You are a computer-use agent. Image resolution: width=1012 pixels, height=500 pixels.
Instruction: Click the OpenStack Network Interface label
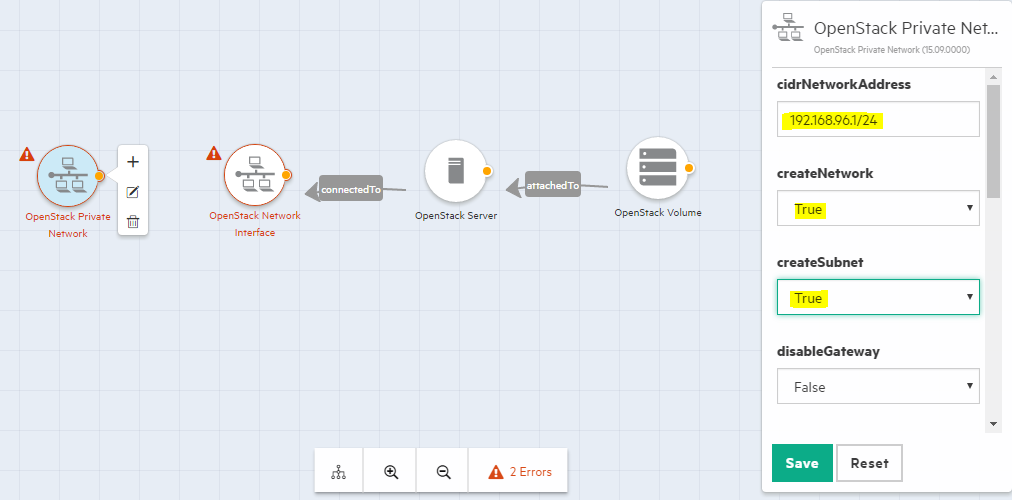pyautogui.click(x=255, y=224)
